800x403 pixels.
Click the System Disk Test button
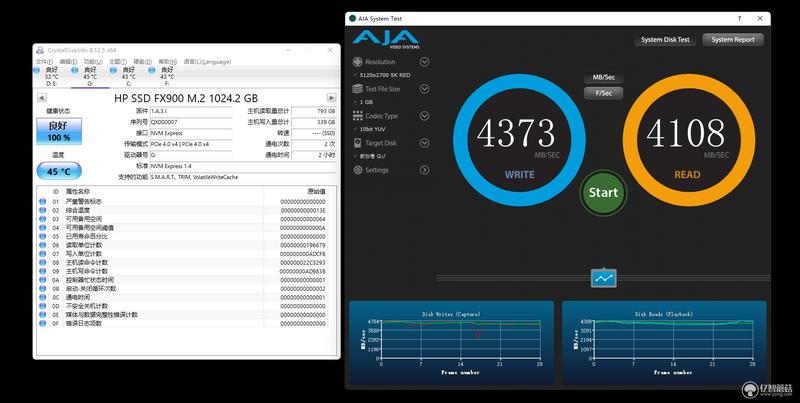point(665,39)
